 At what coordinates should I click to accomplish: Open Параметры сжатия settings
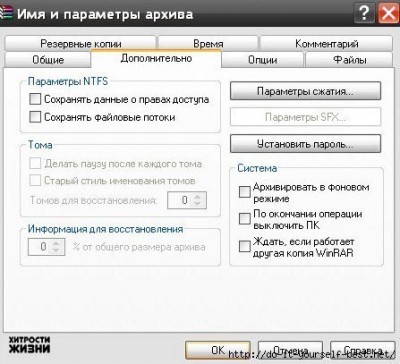pos(305,91)
